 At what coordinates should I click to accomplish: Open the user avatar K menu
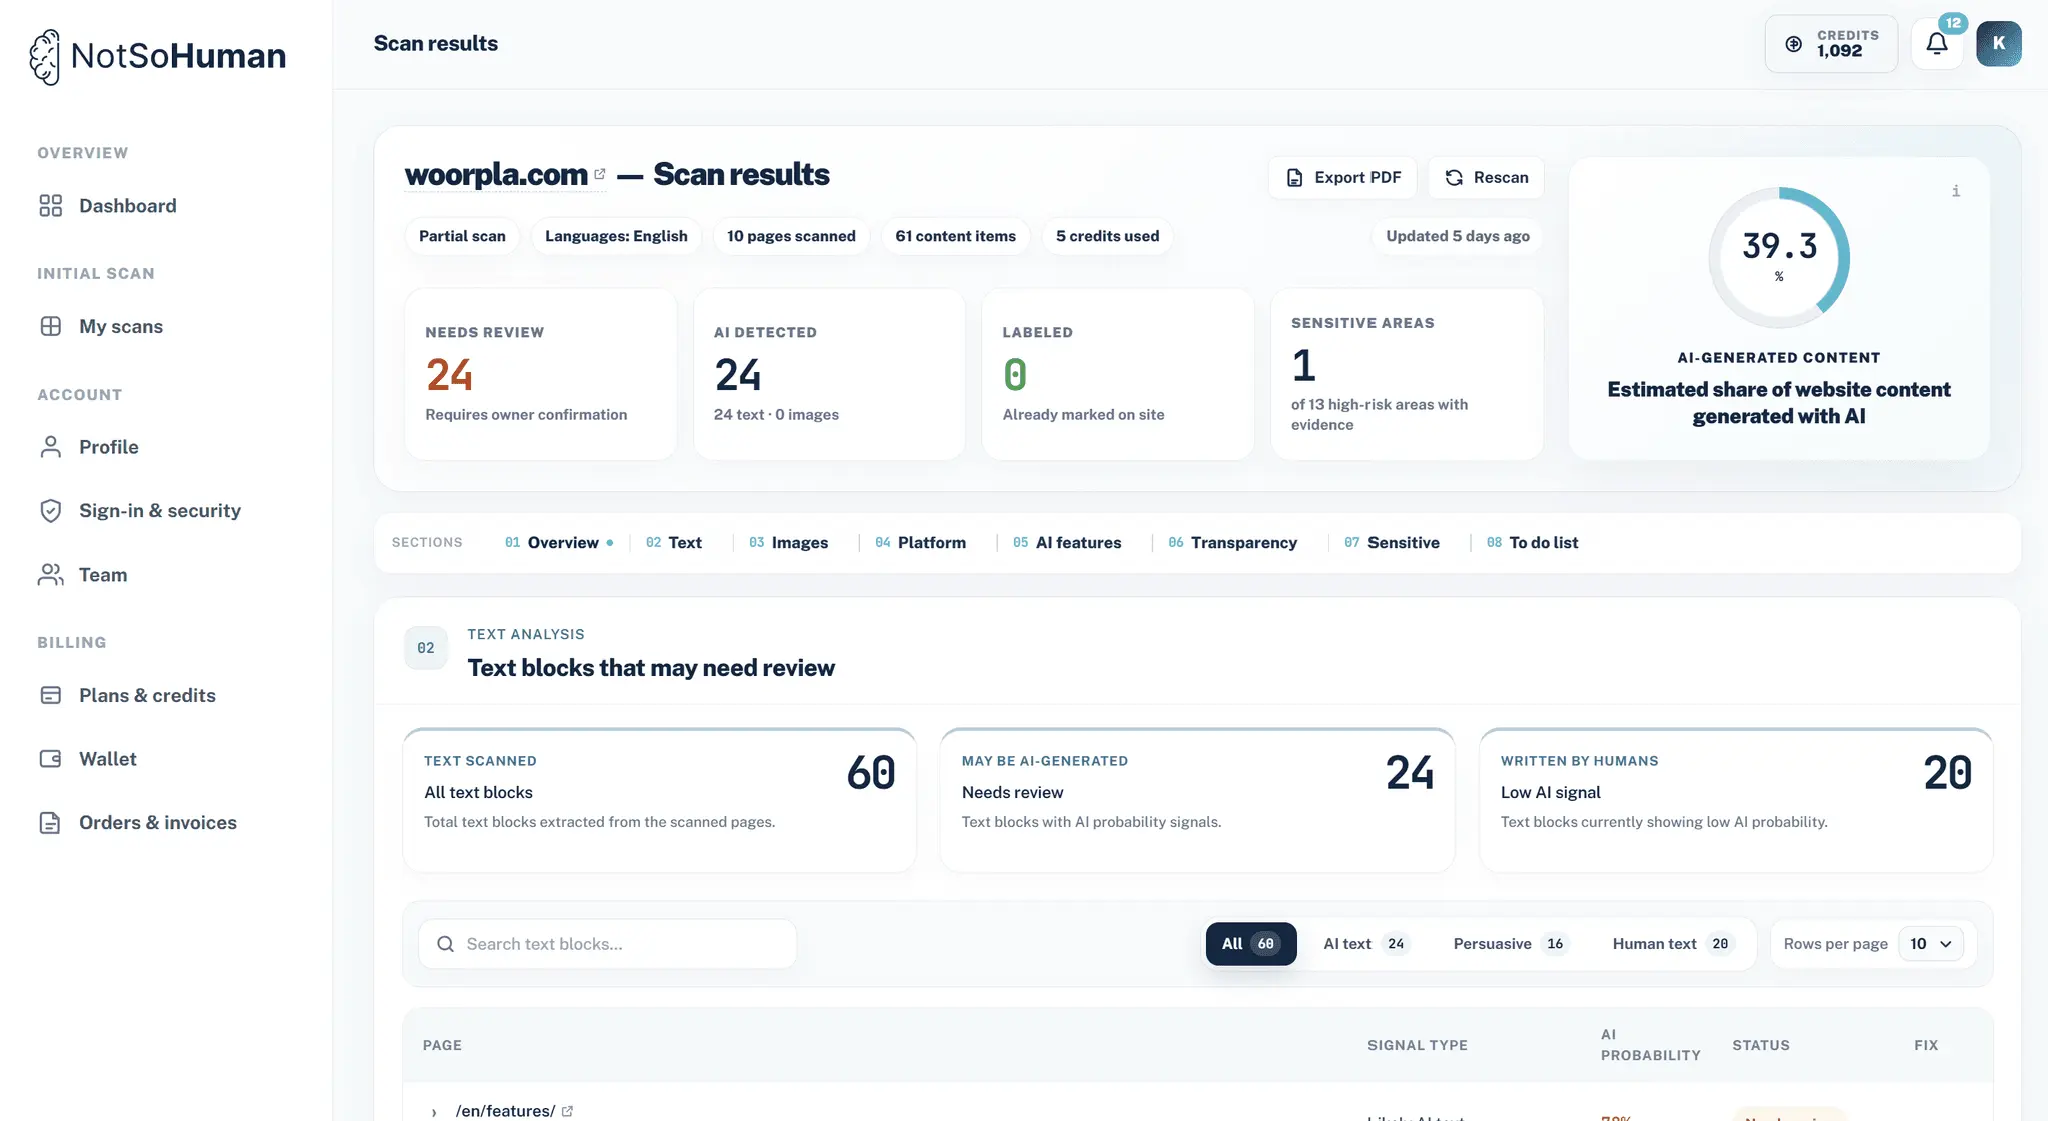click(x=1999, y=44)
